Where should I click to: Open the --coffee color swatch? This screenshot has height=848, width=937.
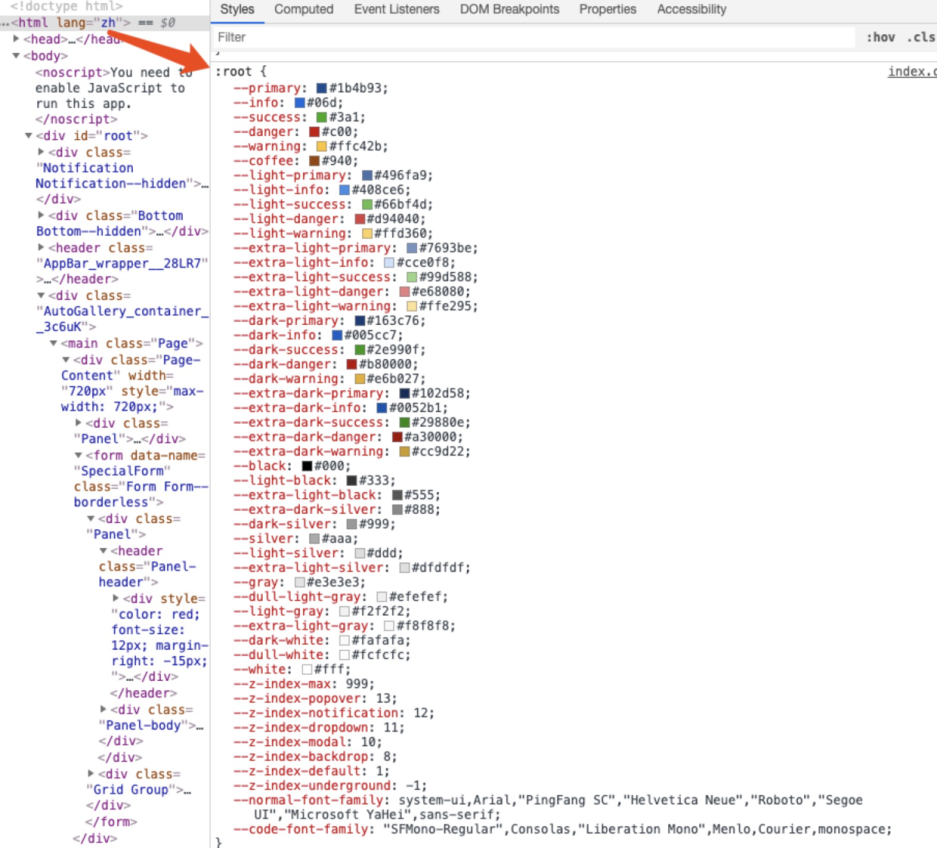315,161
